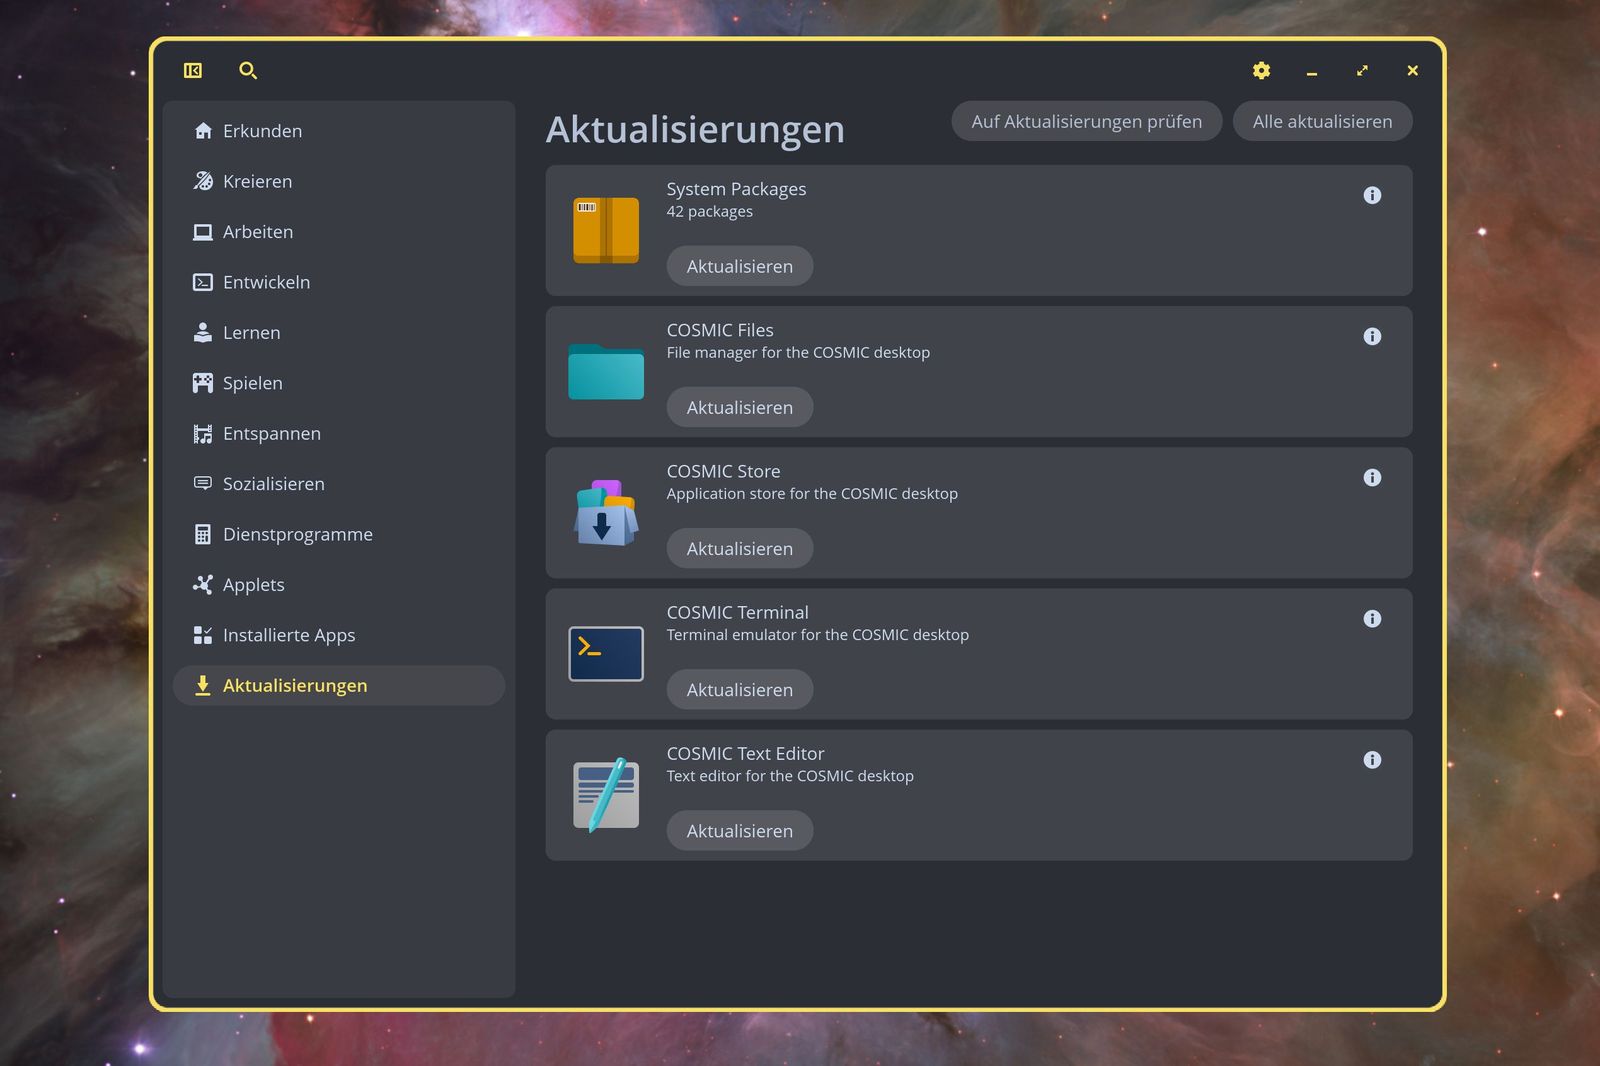
Task: Click the COSMIC Text Editor title
Action: (746, 754)
